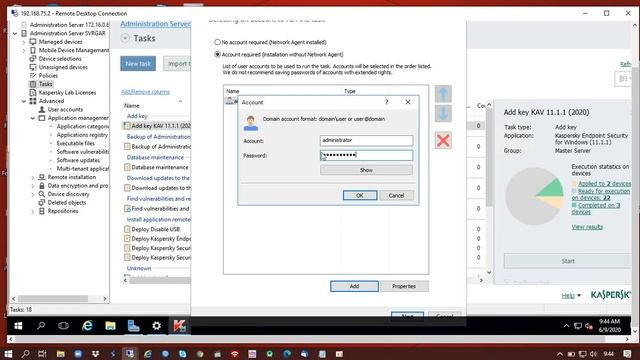Screen dimensions: 640x360
Task: Open Settings gear in remote taskbar
Action: (156, 326)
